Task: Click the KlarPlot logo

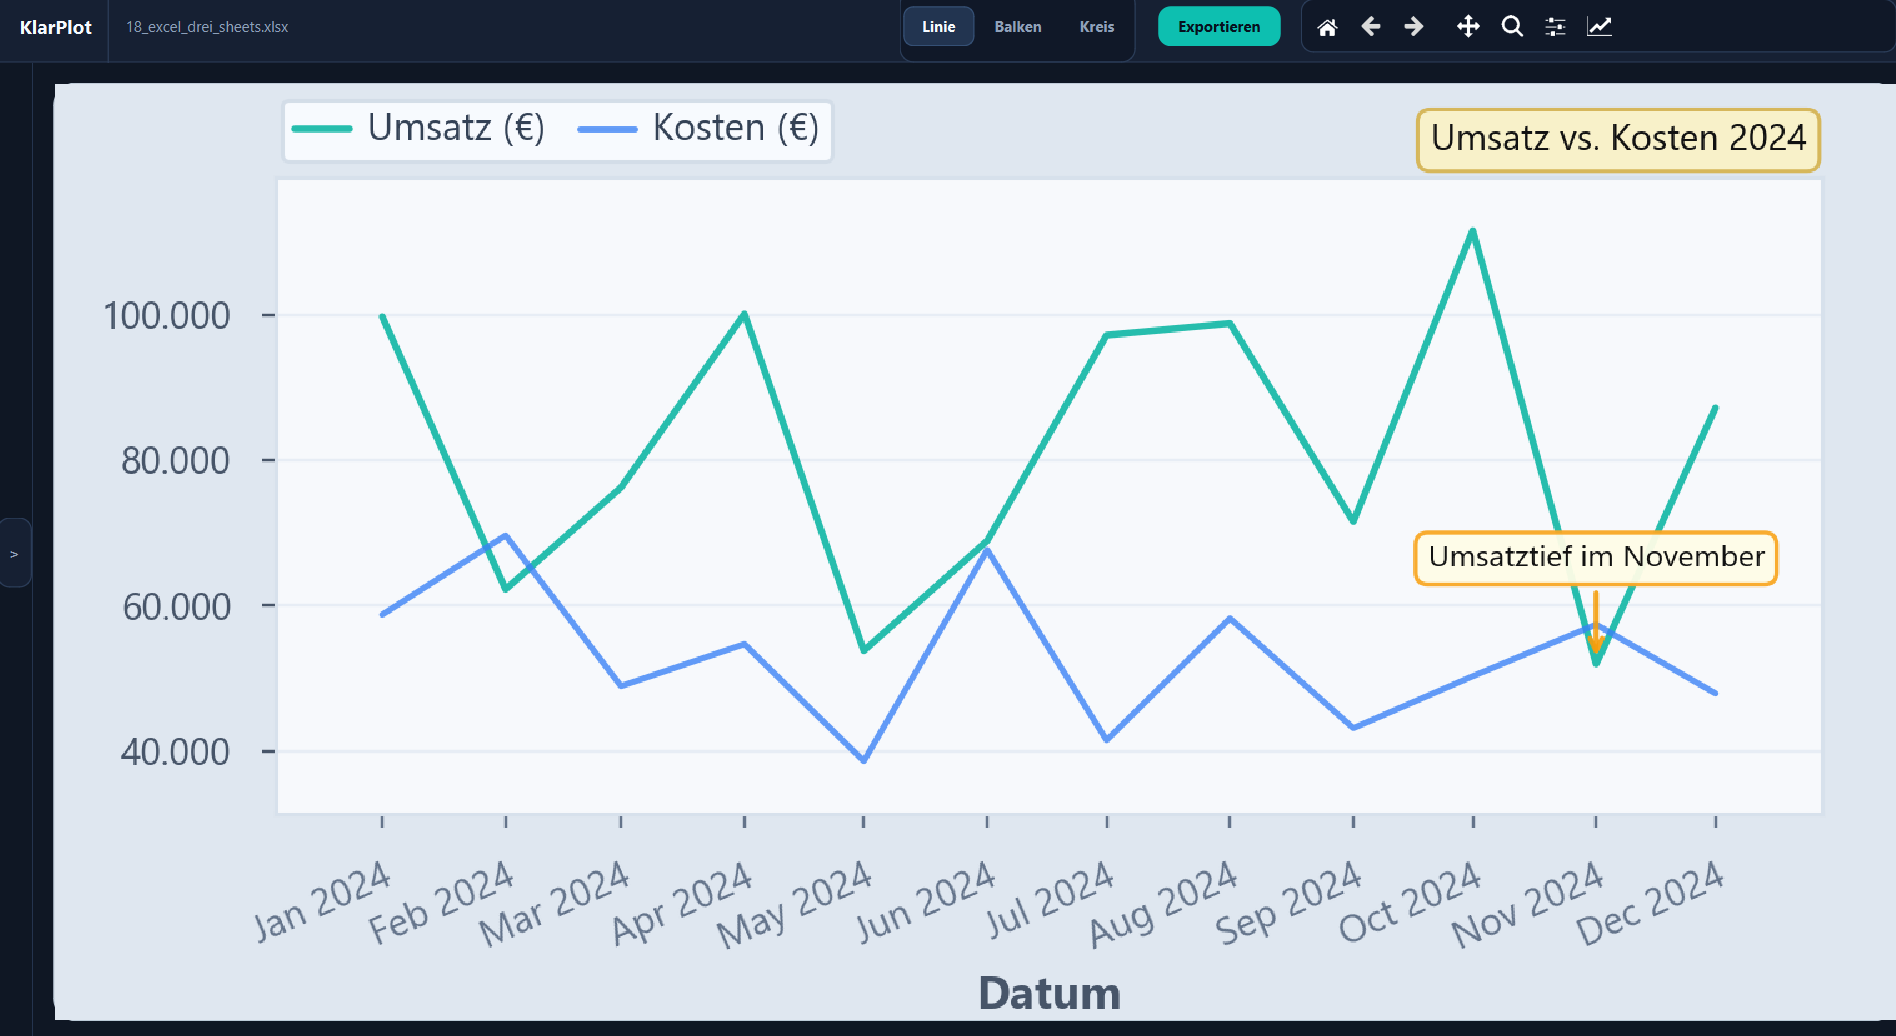Action: click(x=55, y=27)
